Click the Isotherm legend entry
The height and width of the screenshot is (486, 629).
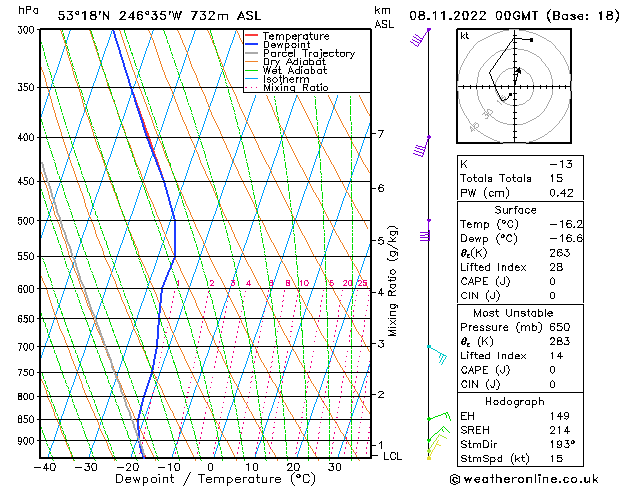286,79
